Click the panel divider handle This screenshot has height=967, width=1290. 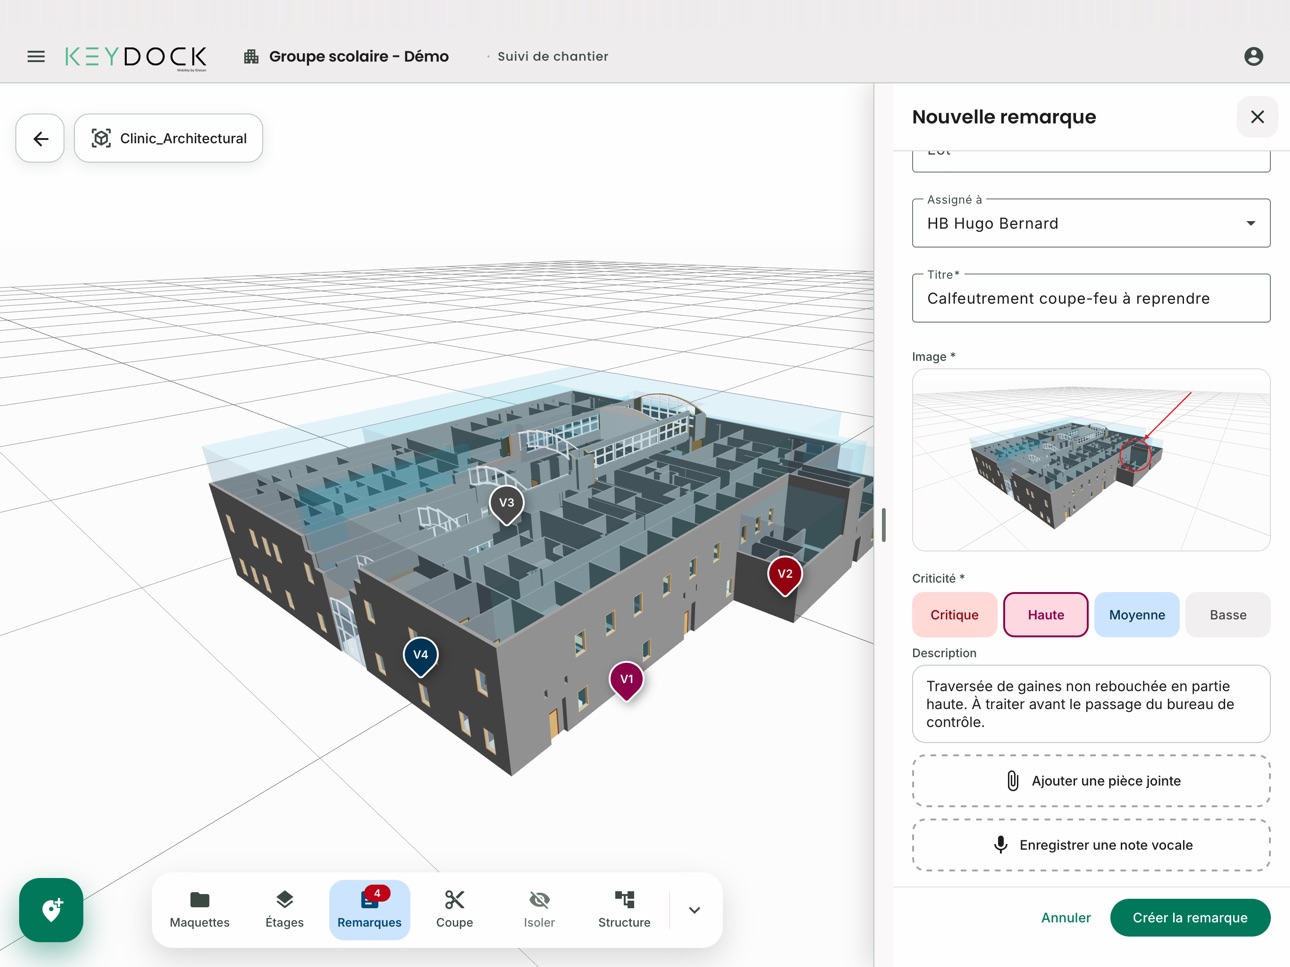click(x=883, y=525)
